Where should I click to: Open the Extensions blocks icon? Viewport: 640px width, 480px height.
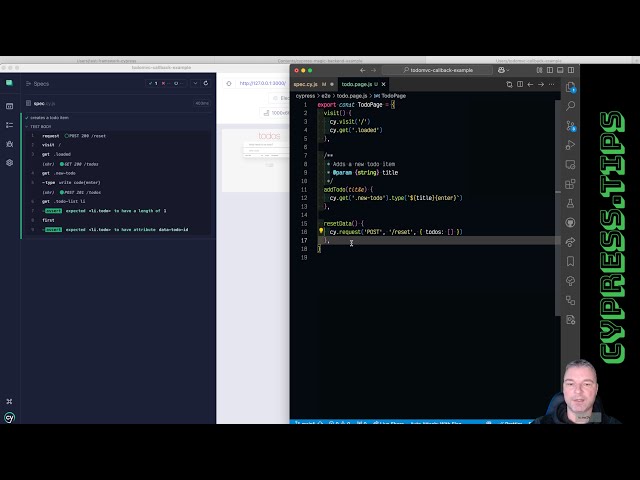click(571, 184)
